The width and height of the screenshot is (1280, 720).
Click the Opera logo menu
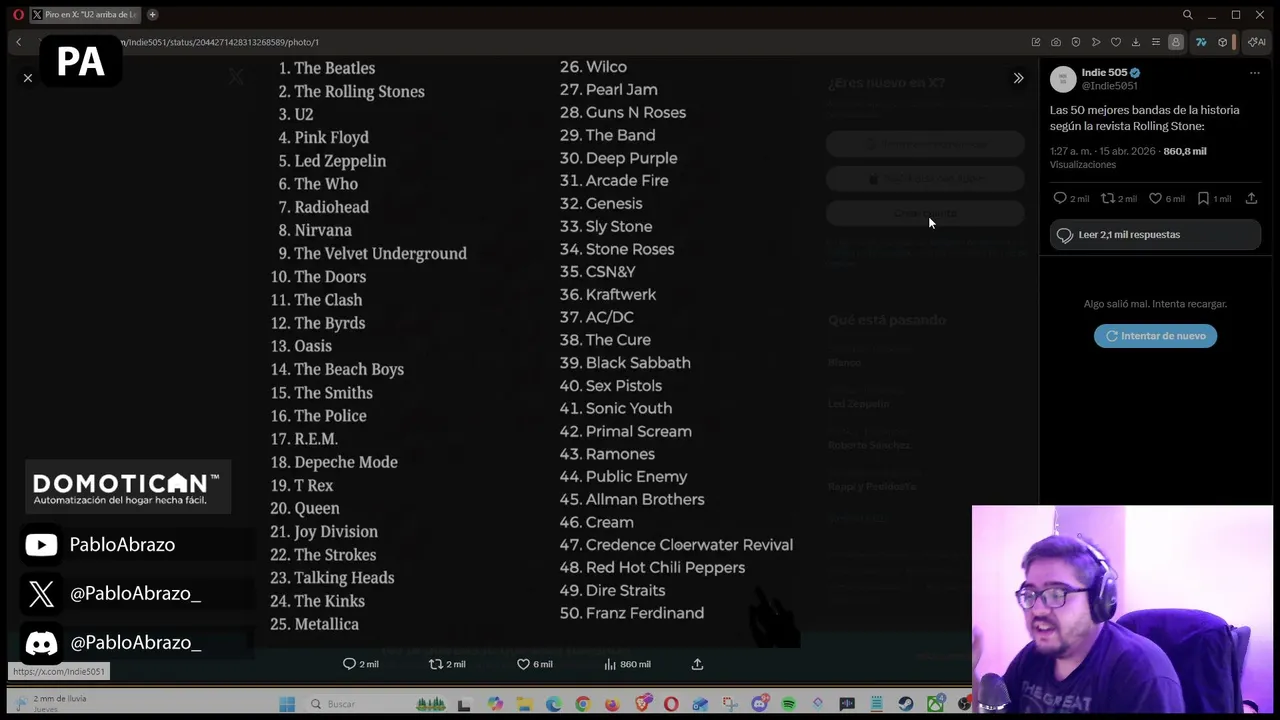18,15
